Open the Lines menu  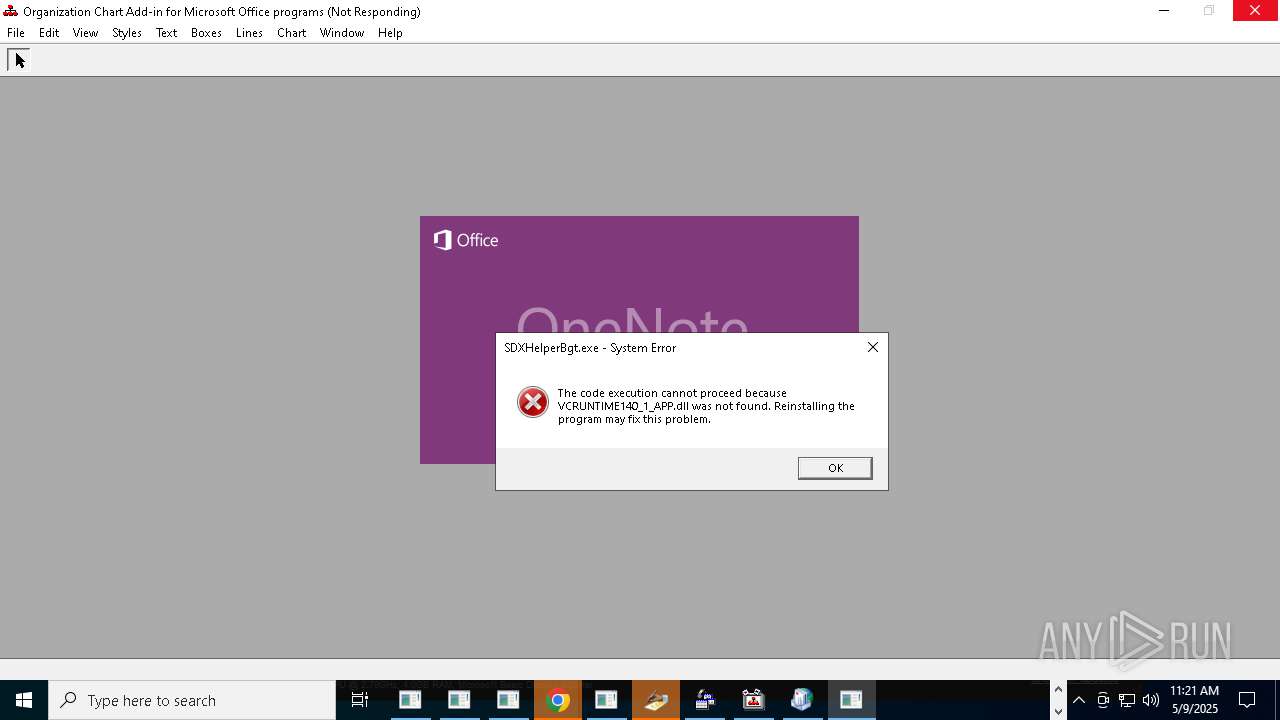click(250, 33)
